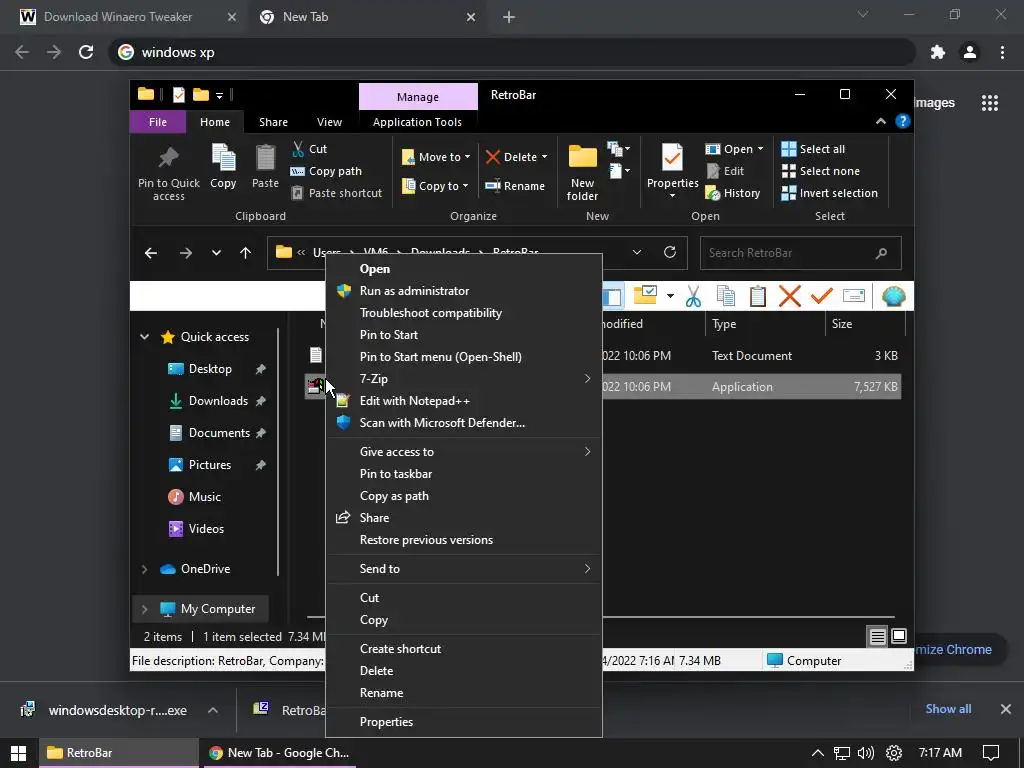Click Copy pages icon in Open-Shell toolbar

pos(726,296)
